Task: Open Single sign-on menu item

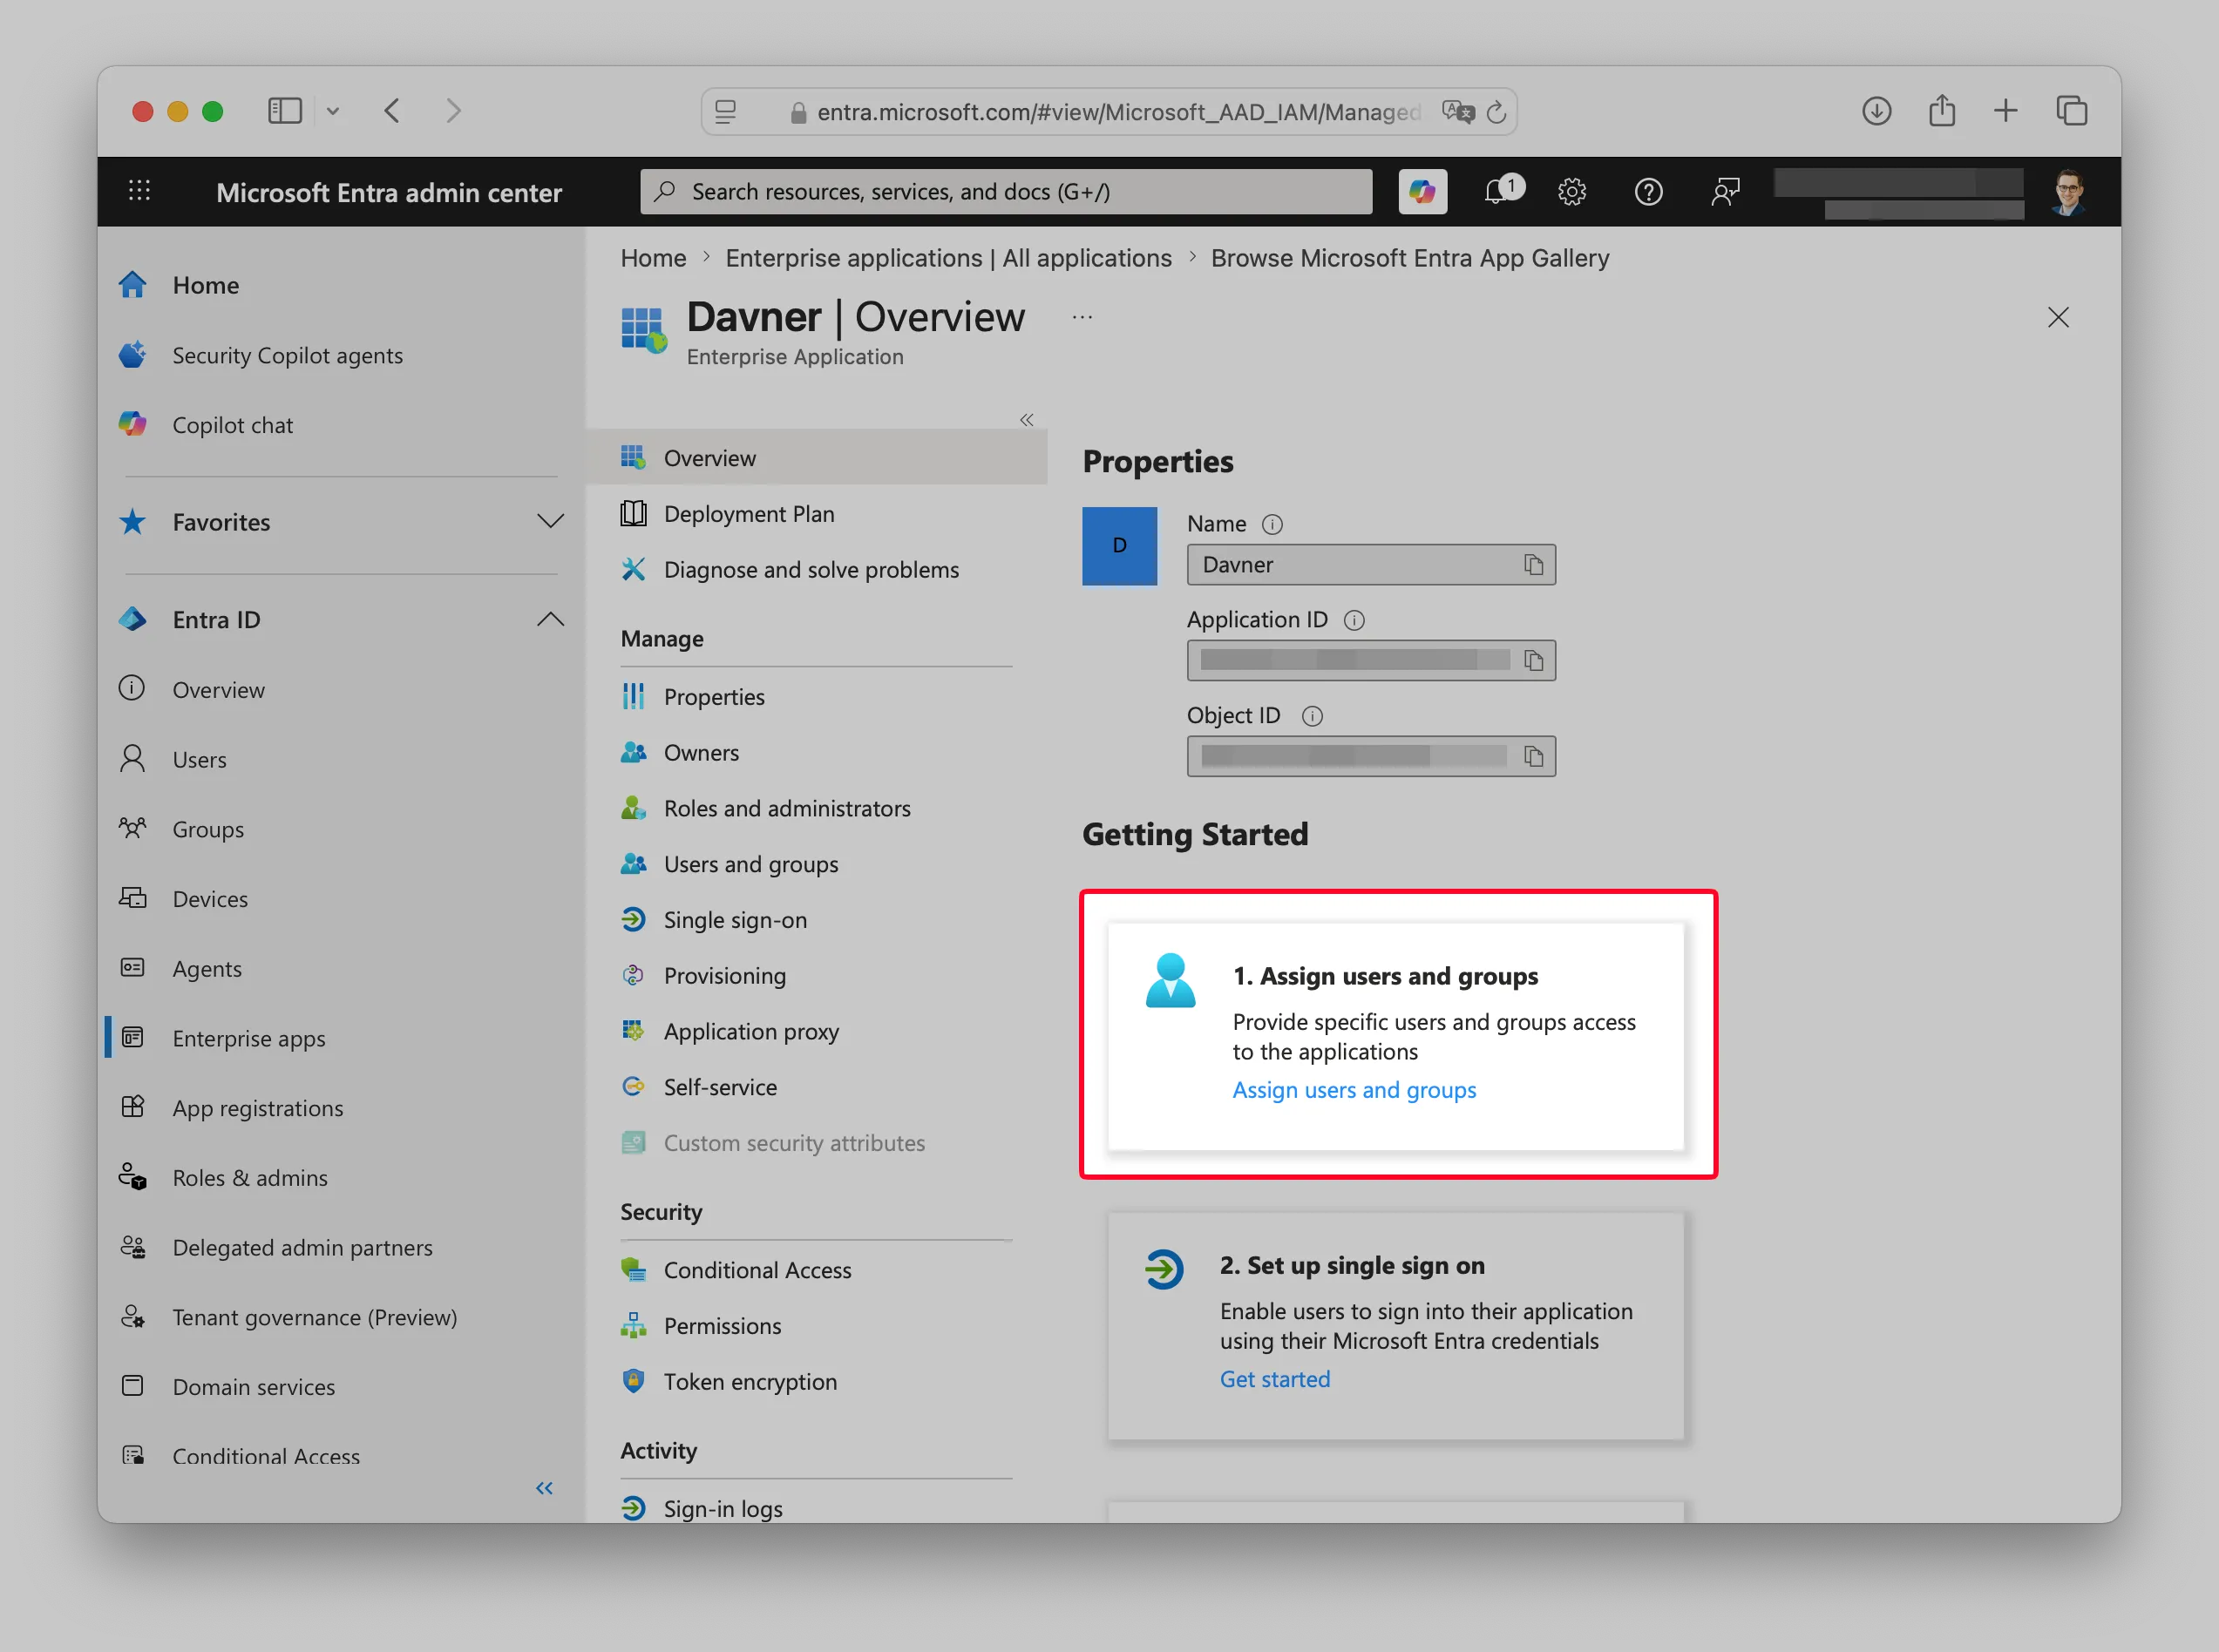Action: coord(735,920)
